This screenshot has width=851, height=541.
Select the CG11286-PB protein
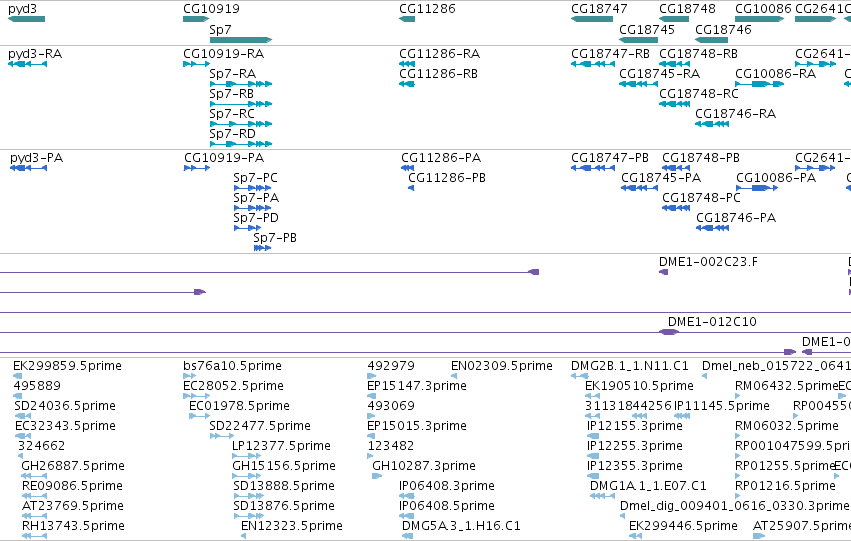click(411, 188)
